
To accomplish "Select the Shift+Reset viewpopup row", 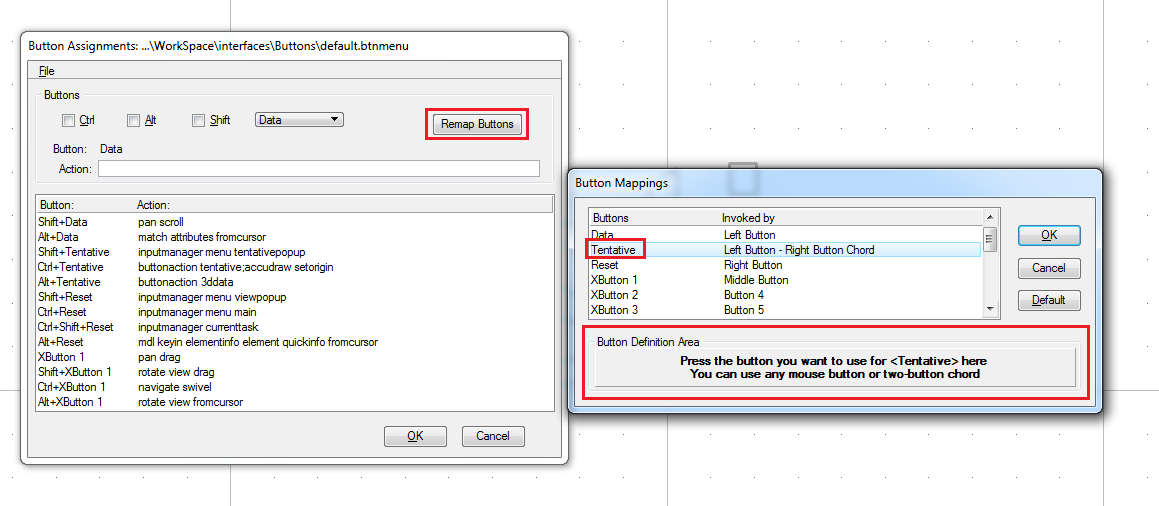I will coord(294,297).
